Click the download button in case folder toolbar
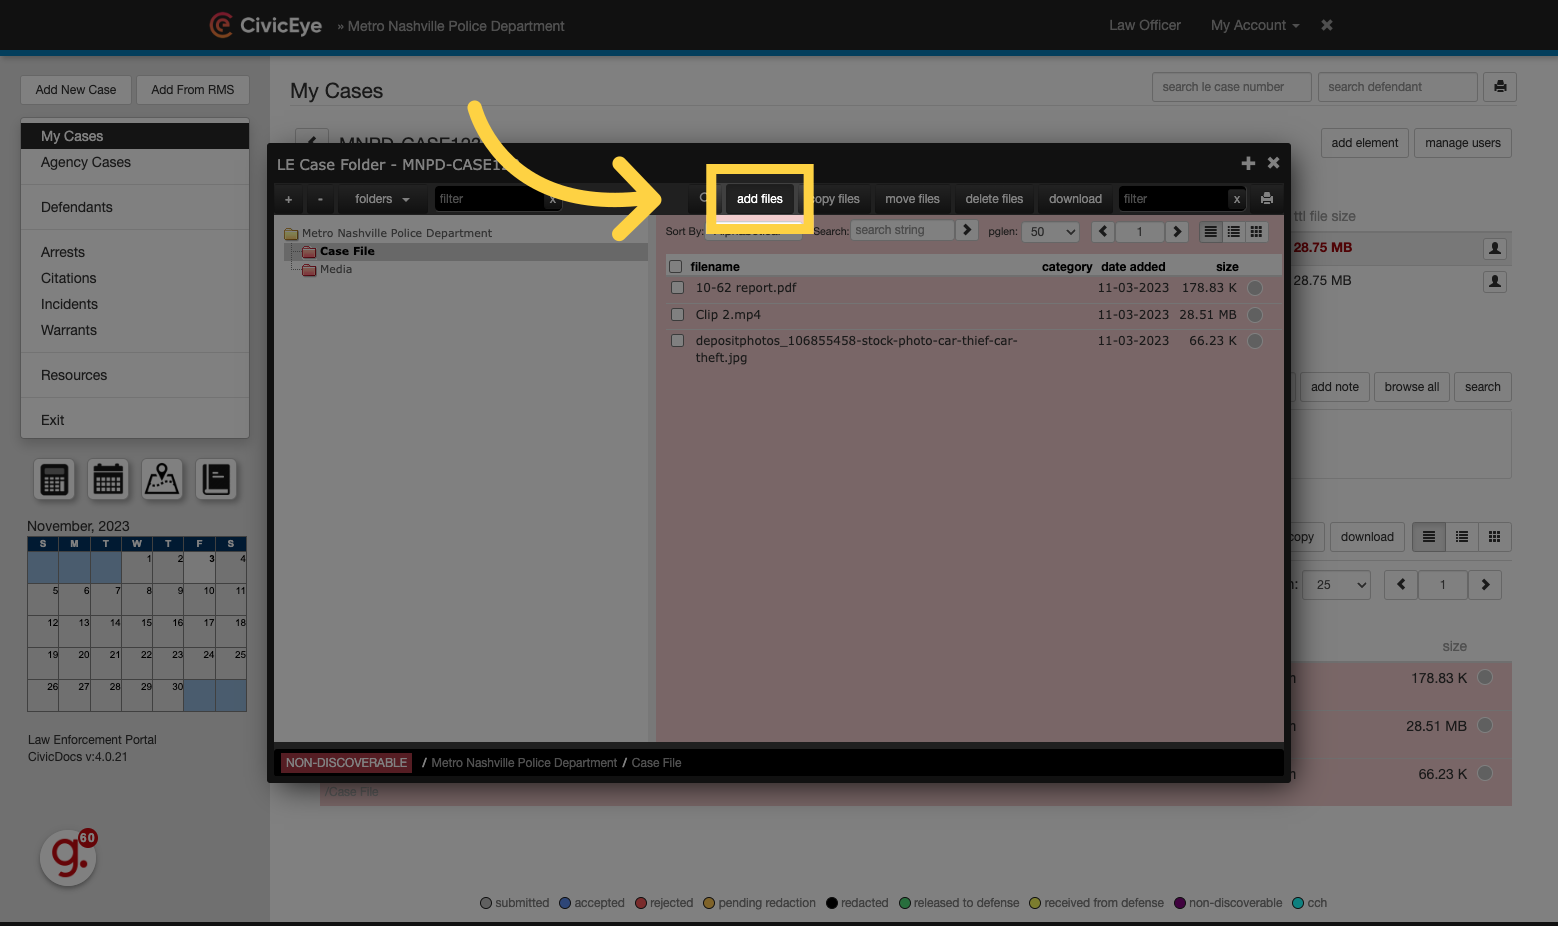Viewport: 1558px width, 926px height. (1076, 199)
